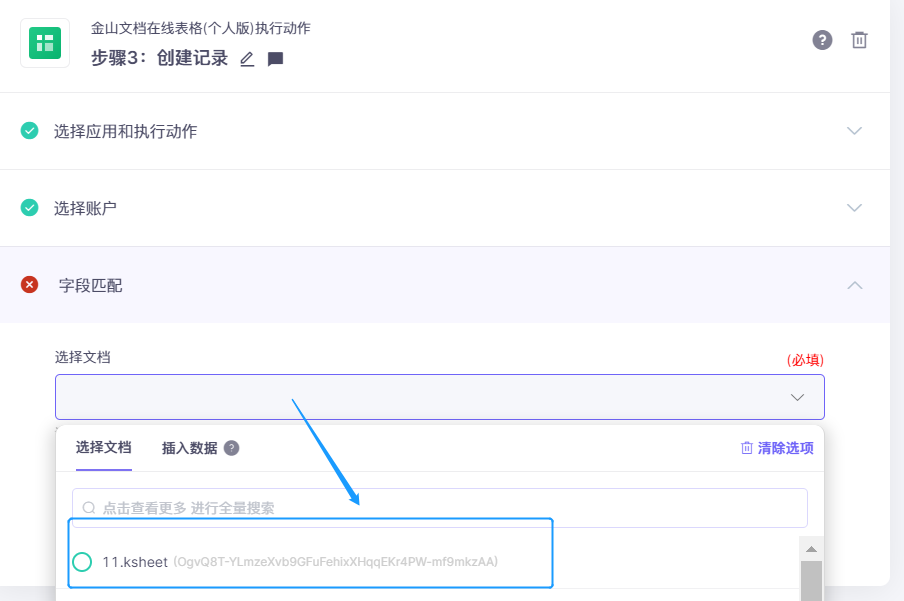Click the 清除选项 link

pos(777,448)
